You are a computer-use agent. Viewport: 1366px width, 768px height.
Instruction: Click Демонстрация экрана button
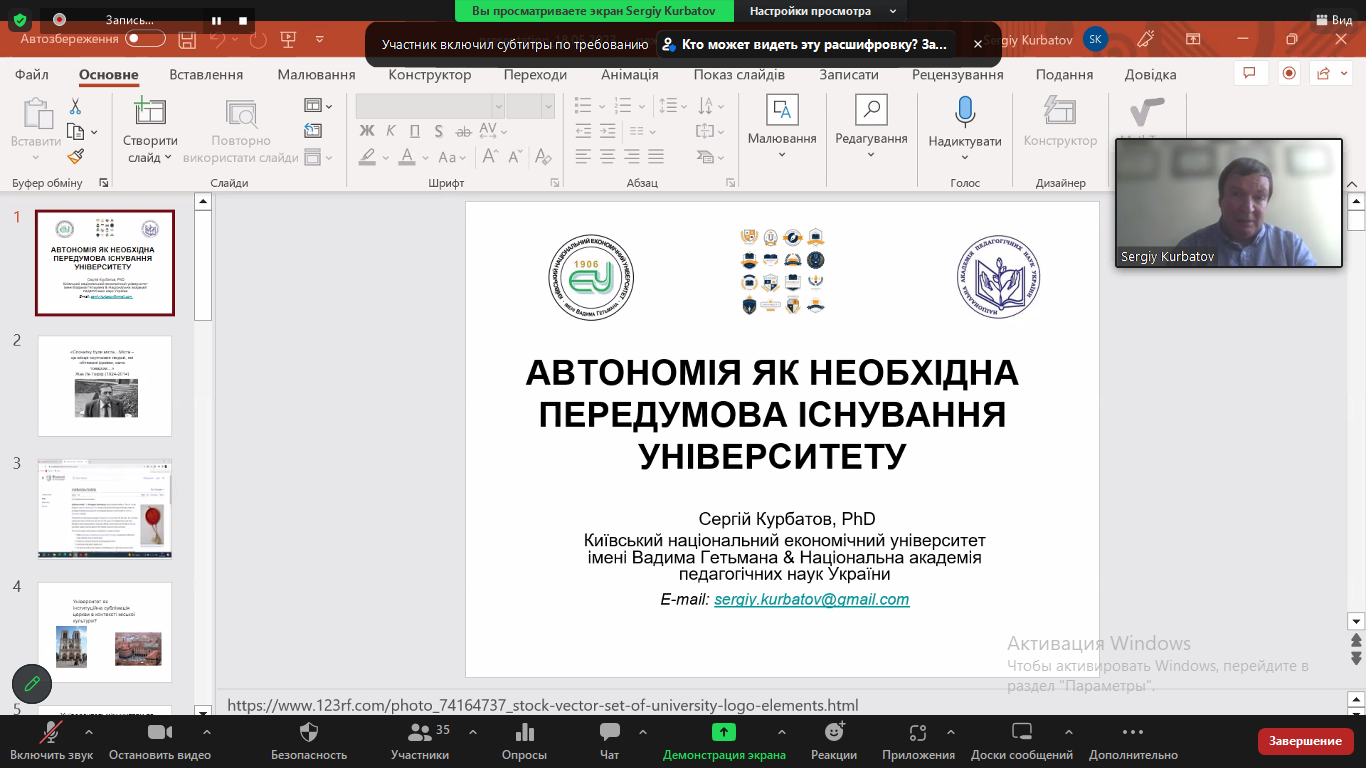click(724, 742)
